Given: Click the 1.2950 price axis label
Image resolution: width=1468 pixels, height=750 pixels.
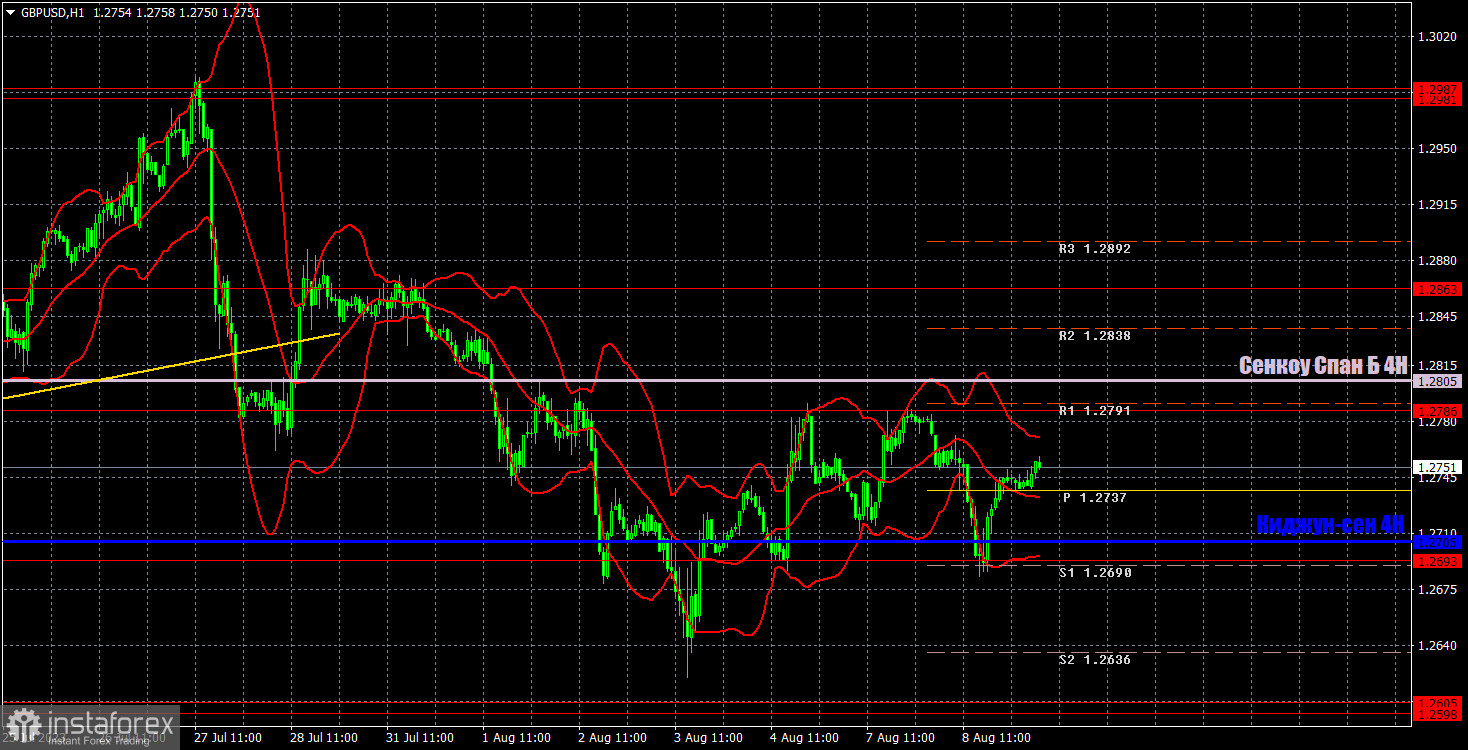Looking at the screenshot, I should 1436,149.
